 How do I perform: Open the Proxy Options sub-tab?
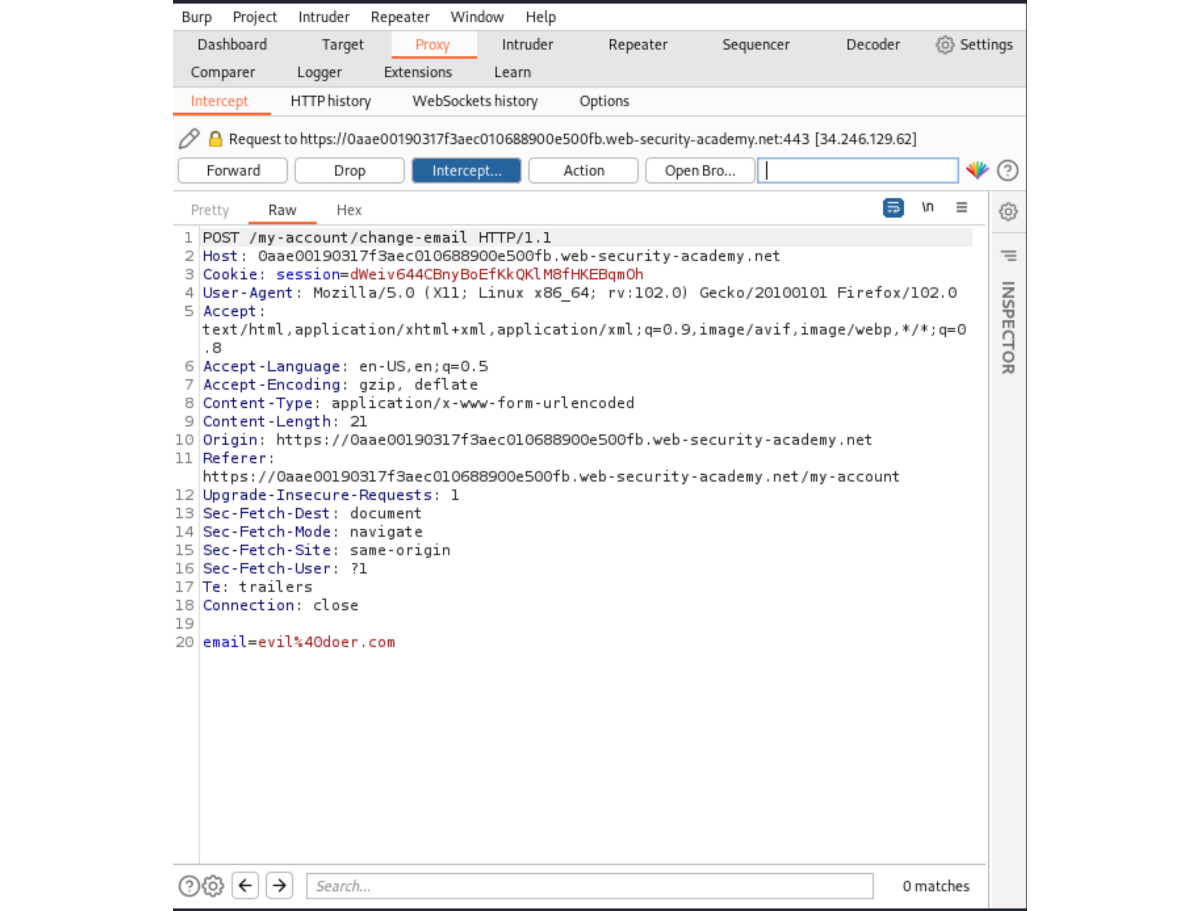pyautogui.click(x=604, y=102)
